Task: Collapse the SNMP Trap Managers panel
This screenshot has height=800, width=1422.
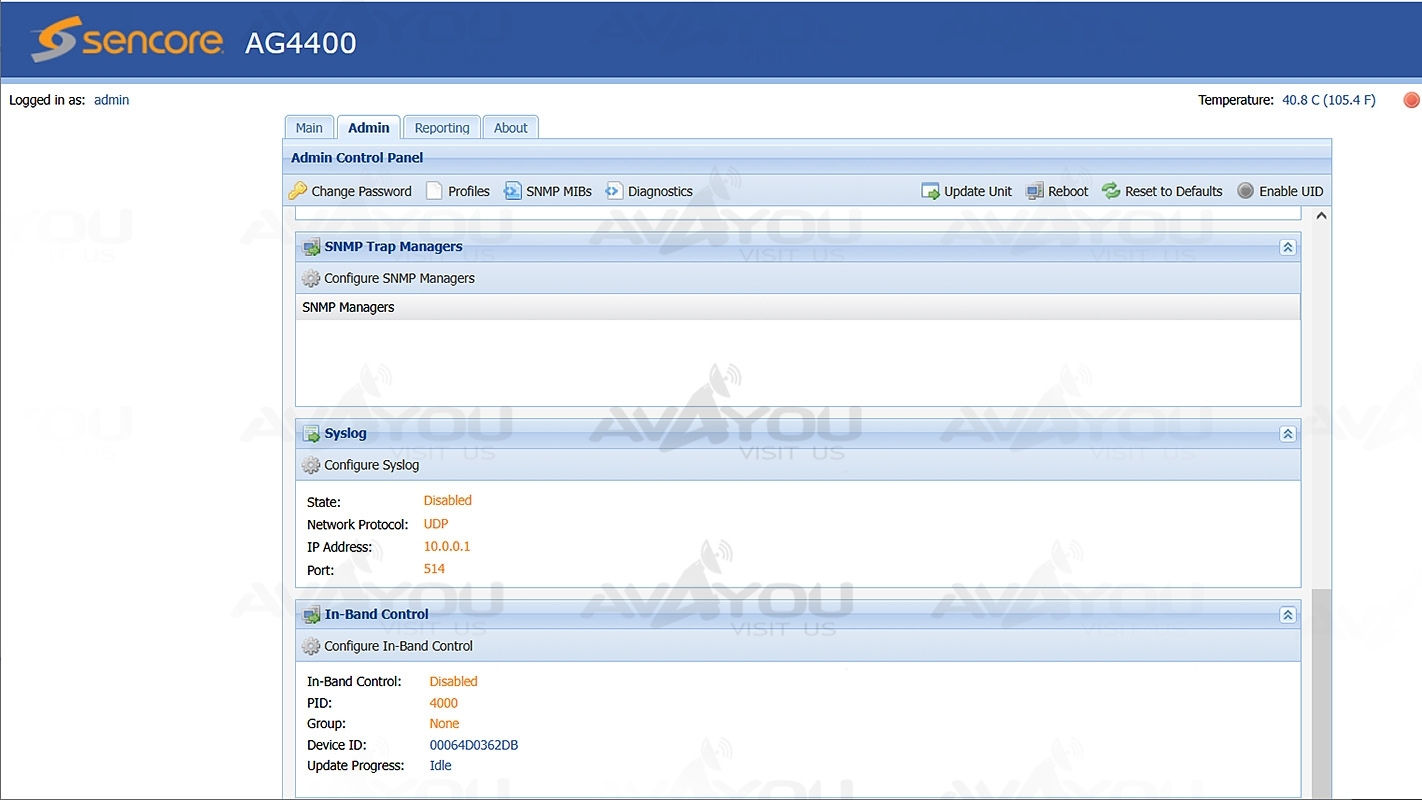Action: (x=1288, y=247)
